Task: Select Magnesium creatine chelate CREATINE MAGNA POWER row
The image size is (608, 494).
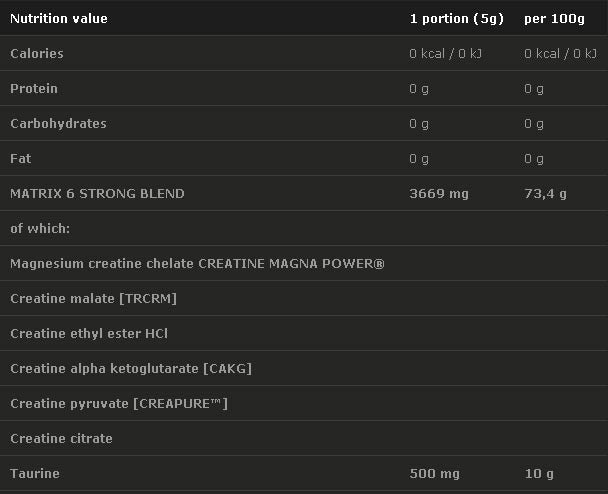Action: pos(197,263)
